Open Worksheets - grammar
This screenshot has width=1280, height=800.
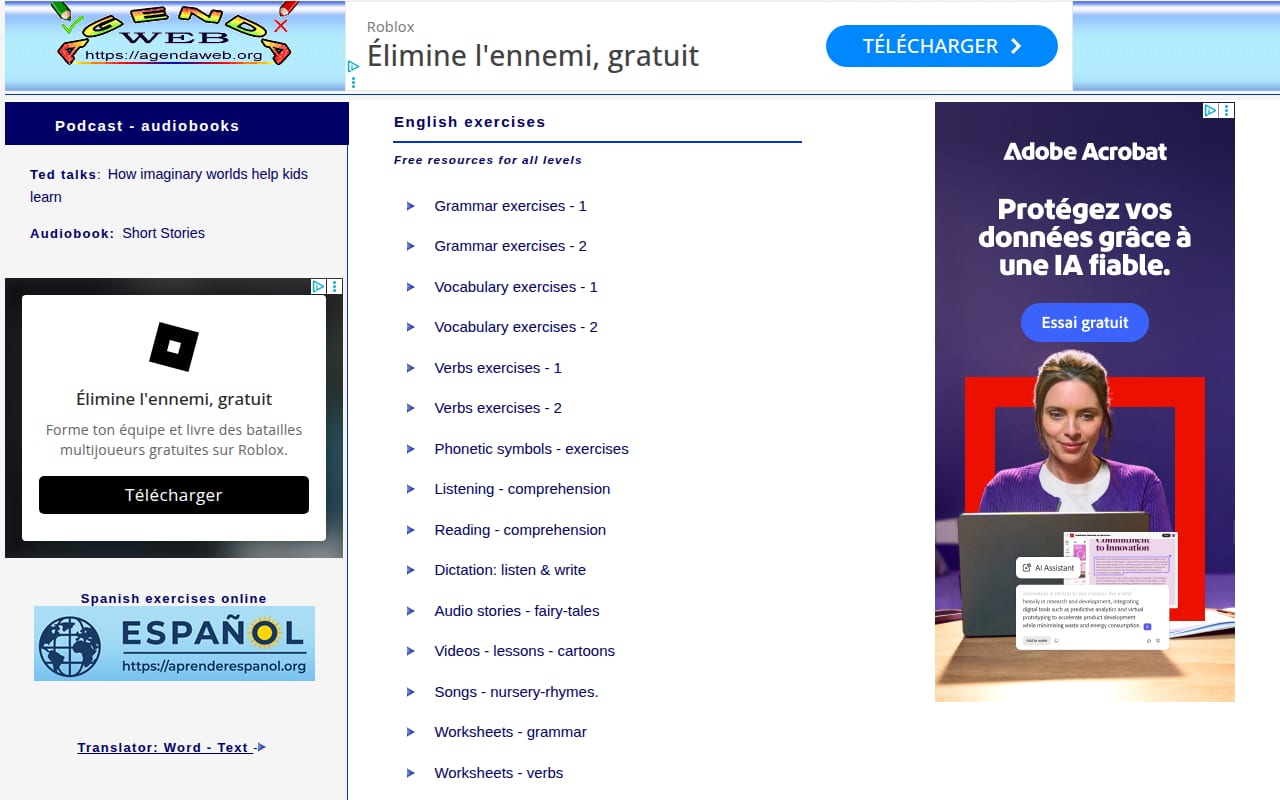coord(510,732)
